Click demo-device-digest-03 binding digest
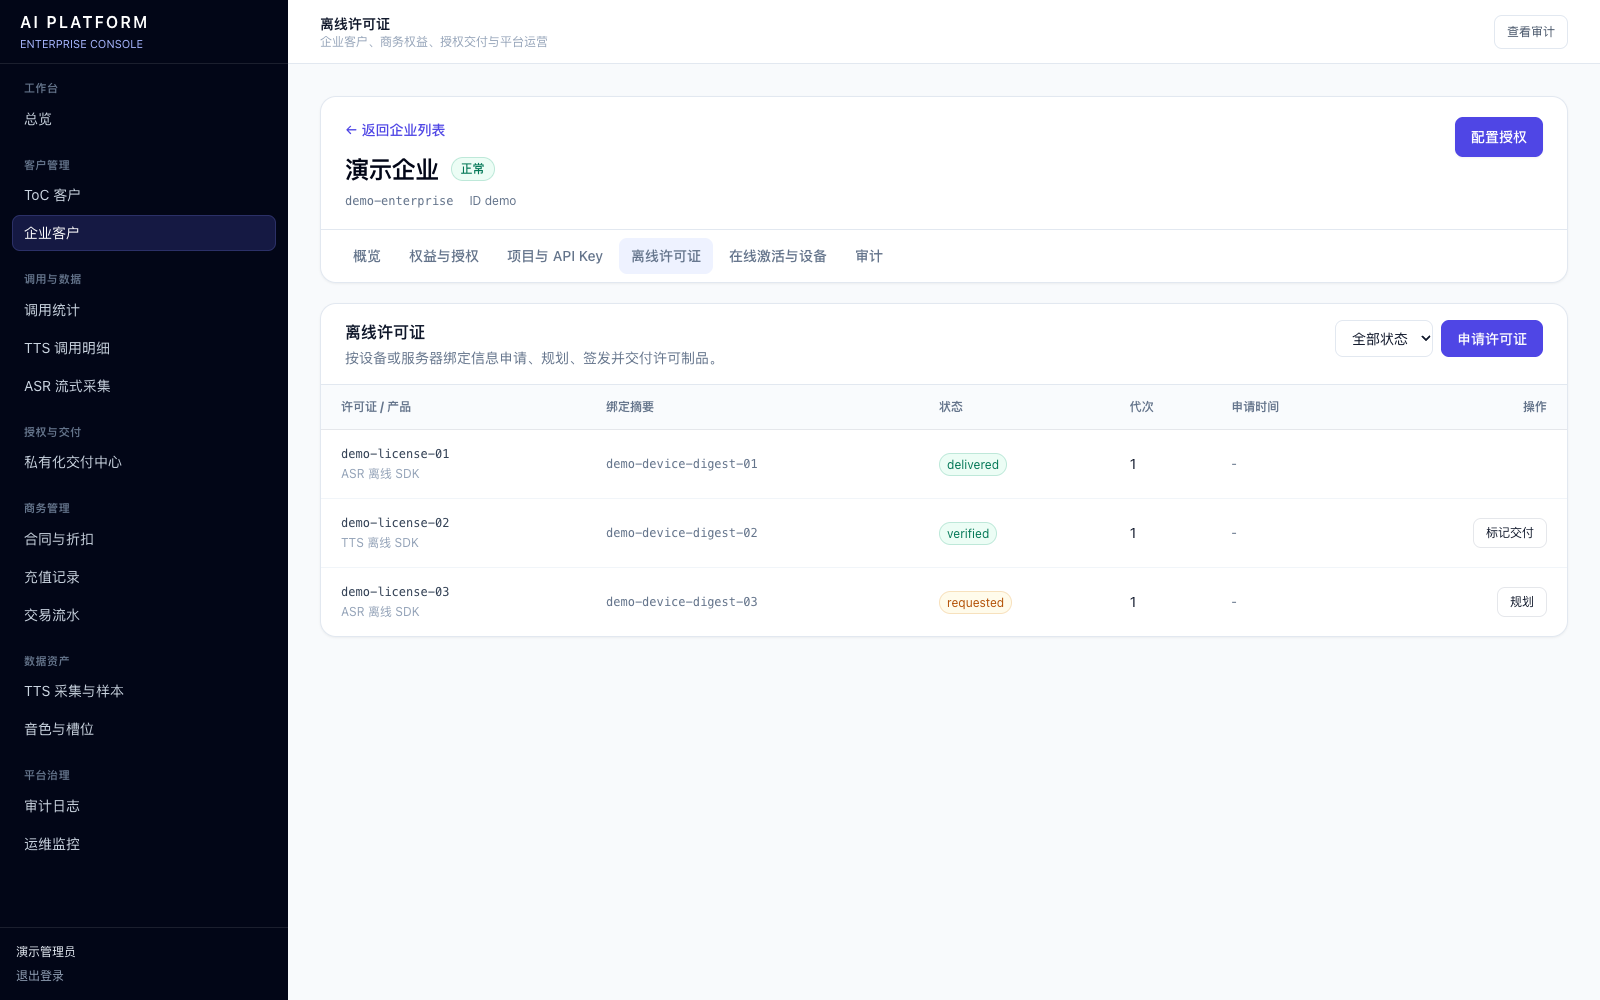 pos(682,602)
